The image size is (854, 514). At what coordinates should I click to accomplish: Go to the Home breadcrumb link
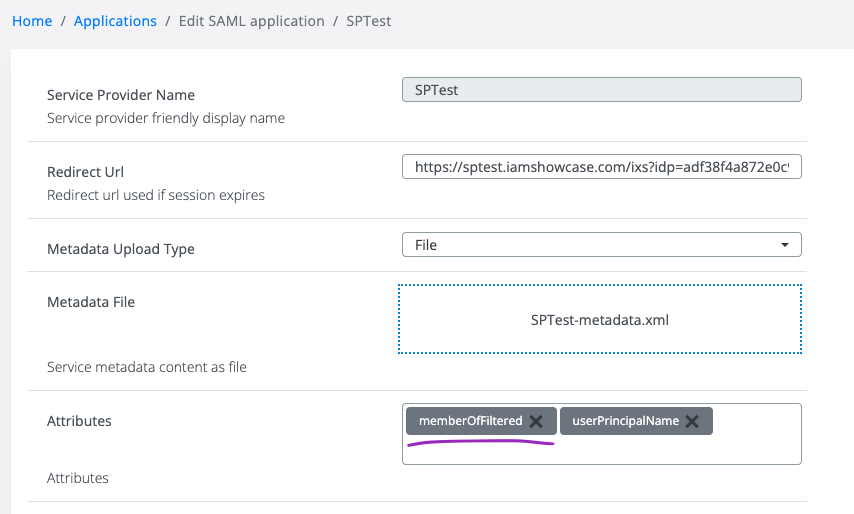pyautogui.click(x=32, y=21)
